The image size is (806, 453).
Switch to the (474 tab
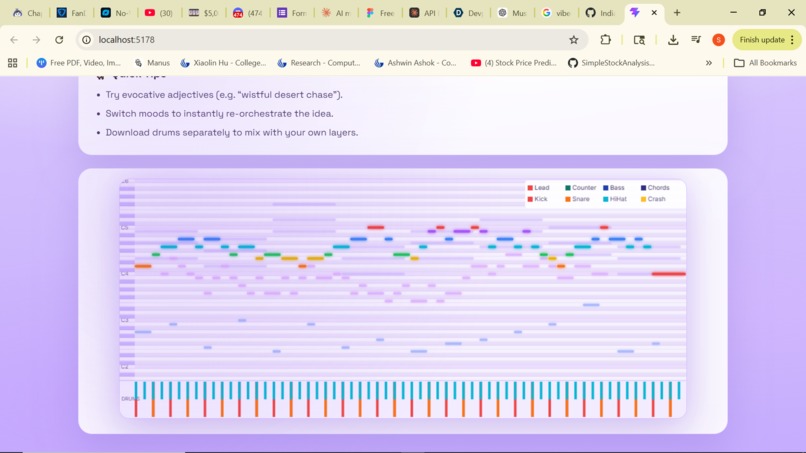(x=247, y=13)
